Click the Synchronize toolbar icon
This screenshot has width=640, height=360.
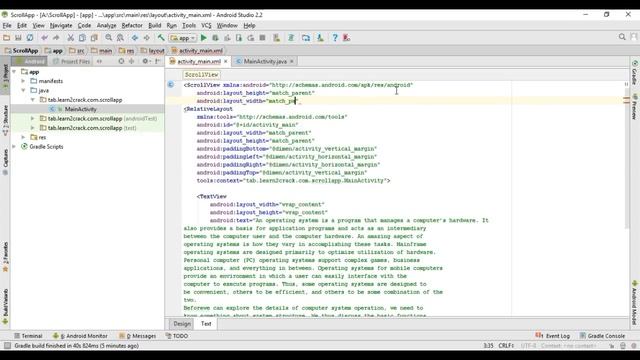click(x=30, y=38)
